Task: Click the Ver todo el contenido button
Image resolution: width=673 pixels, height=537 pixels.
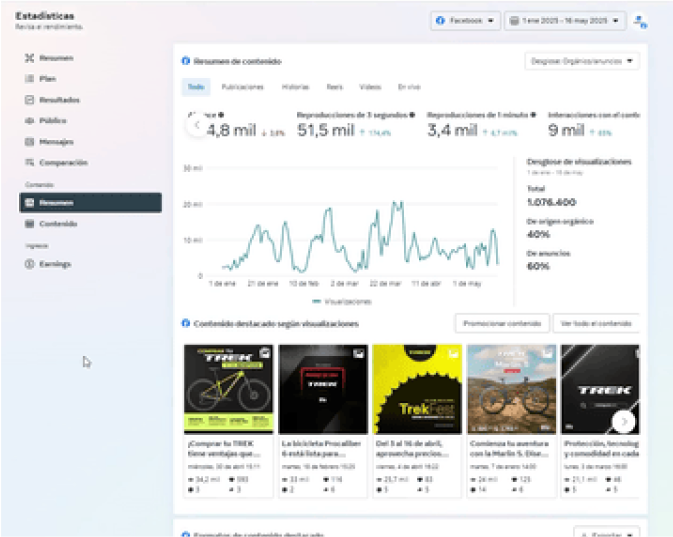Action: [597, 323]
